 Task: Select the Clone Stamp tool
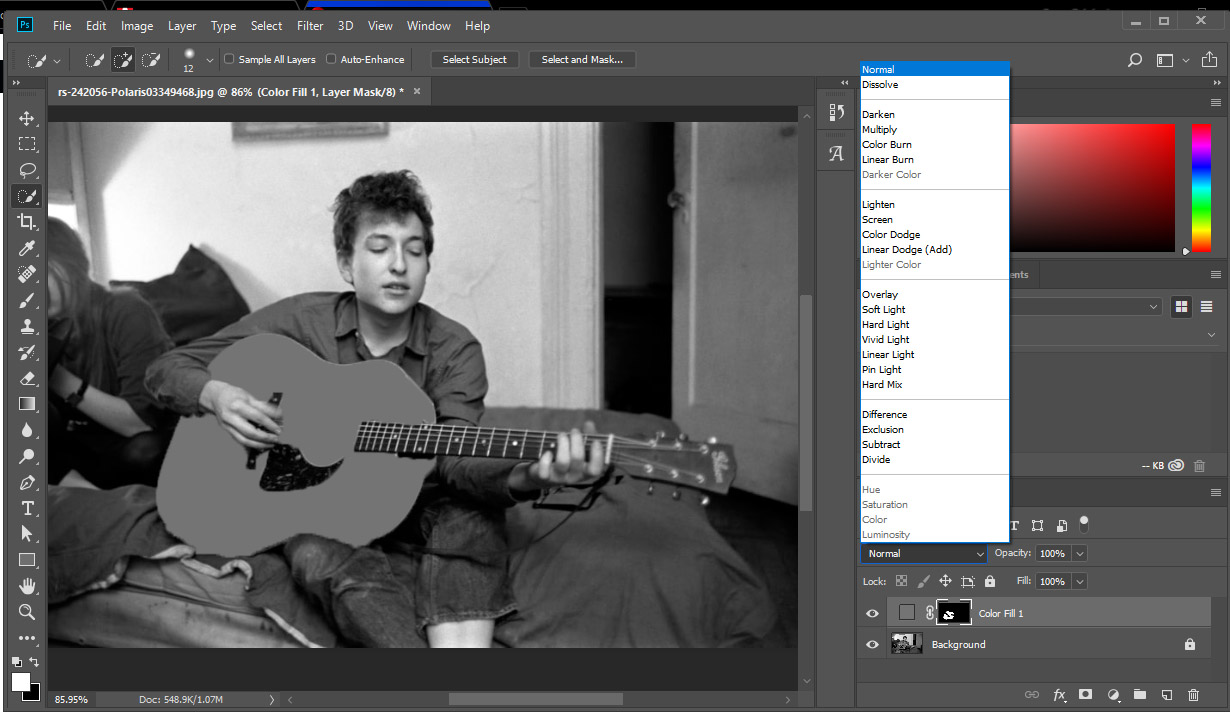tap(27, 326)
